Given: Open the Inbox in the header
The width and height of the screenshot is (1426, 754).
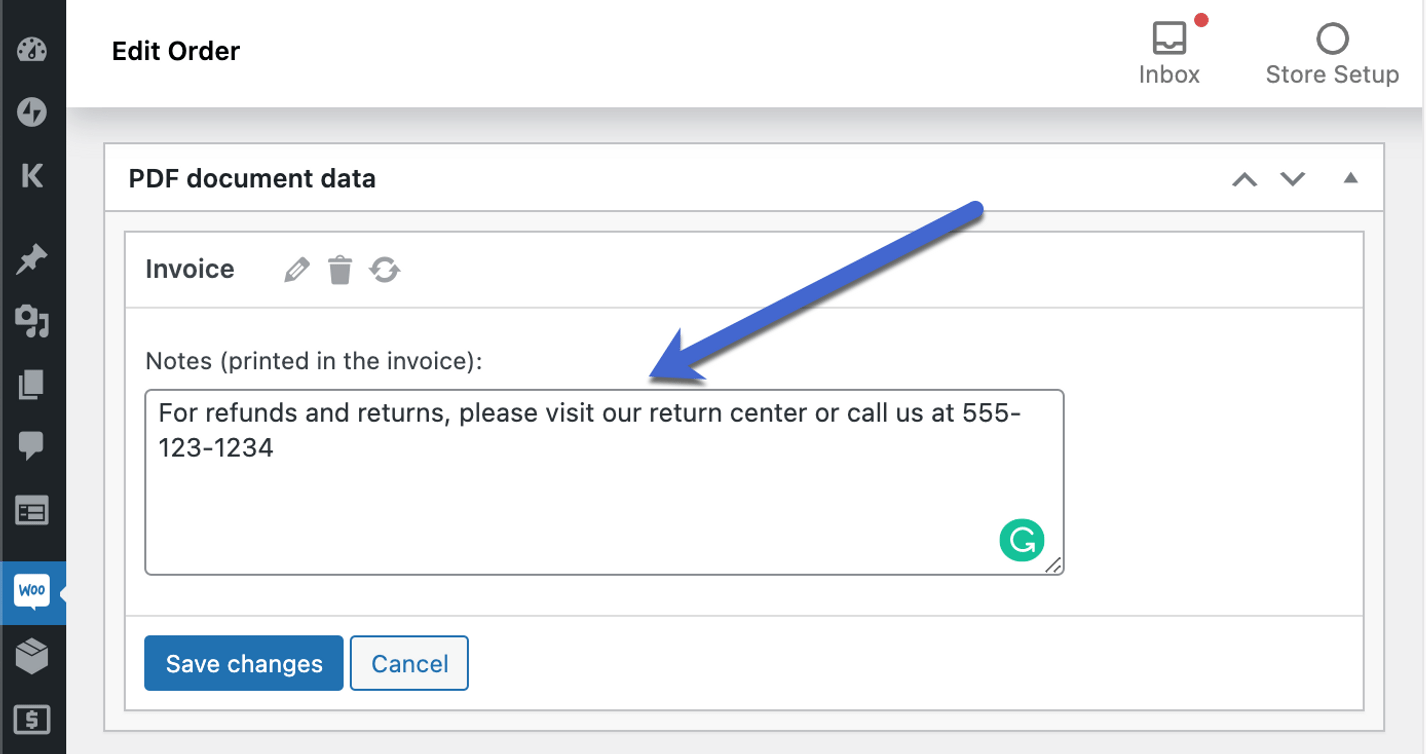Looking at the screenshot, I should click(1169, 52).
